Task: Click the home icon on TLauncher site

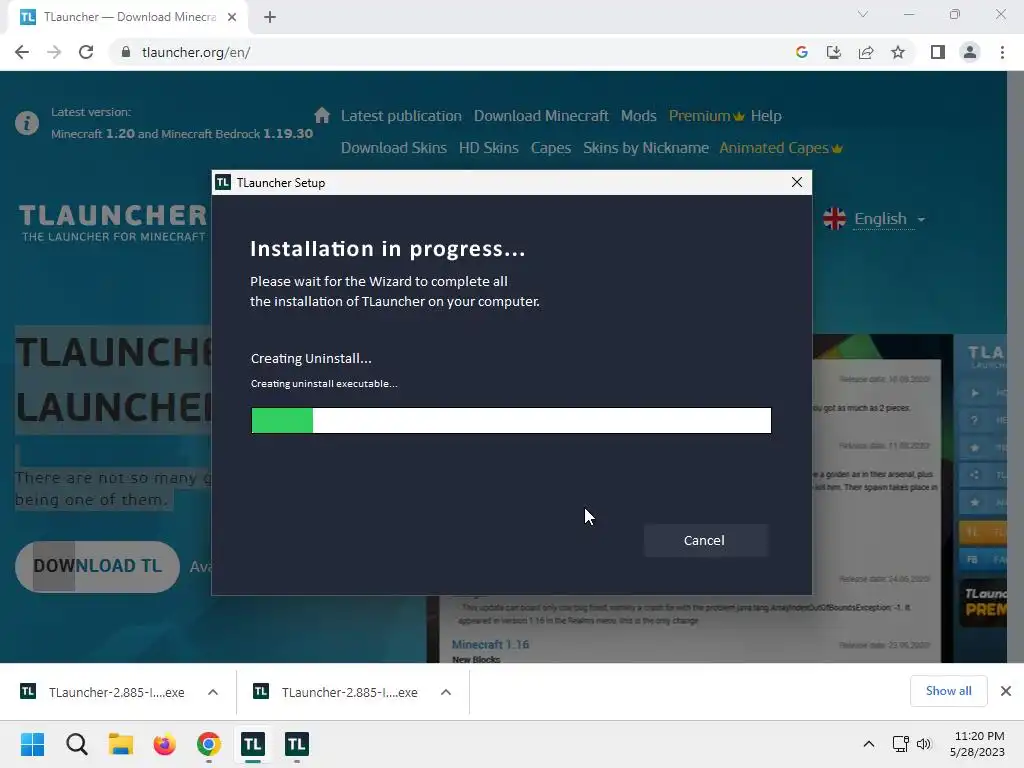Action: tap(321, 116)
